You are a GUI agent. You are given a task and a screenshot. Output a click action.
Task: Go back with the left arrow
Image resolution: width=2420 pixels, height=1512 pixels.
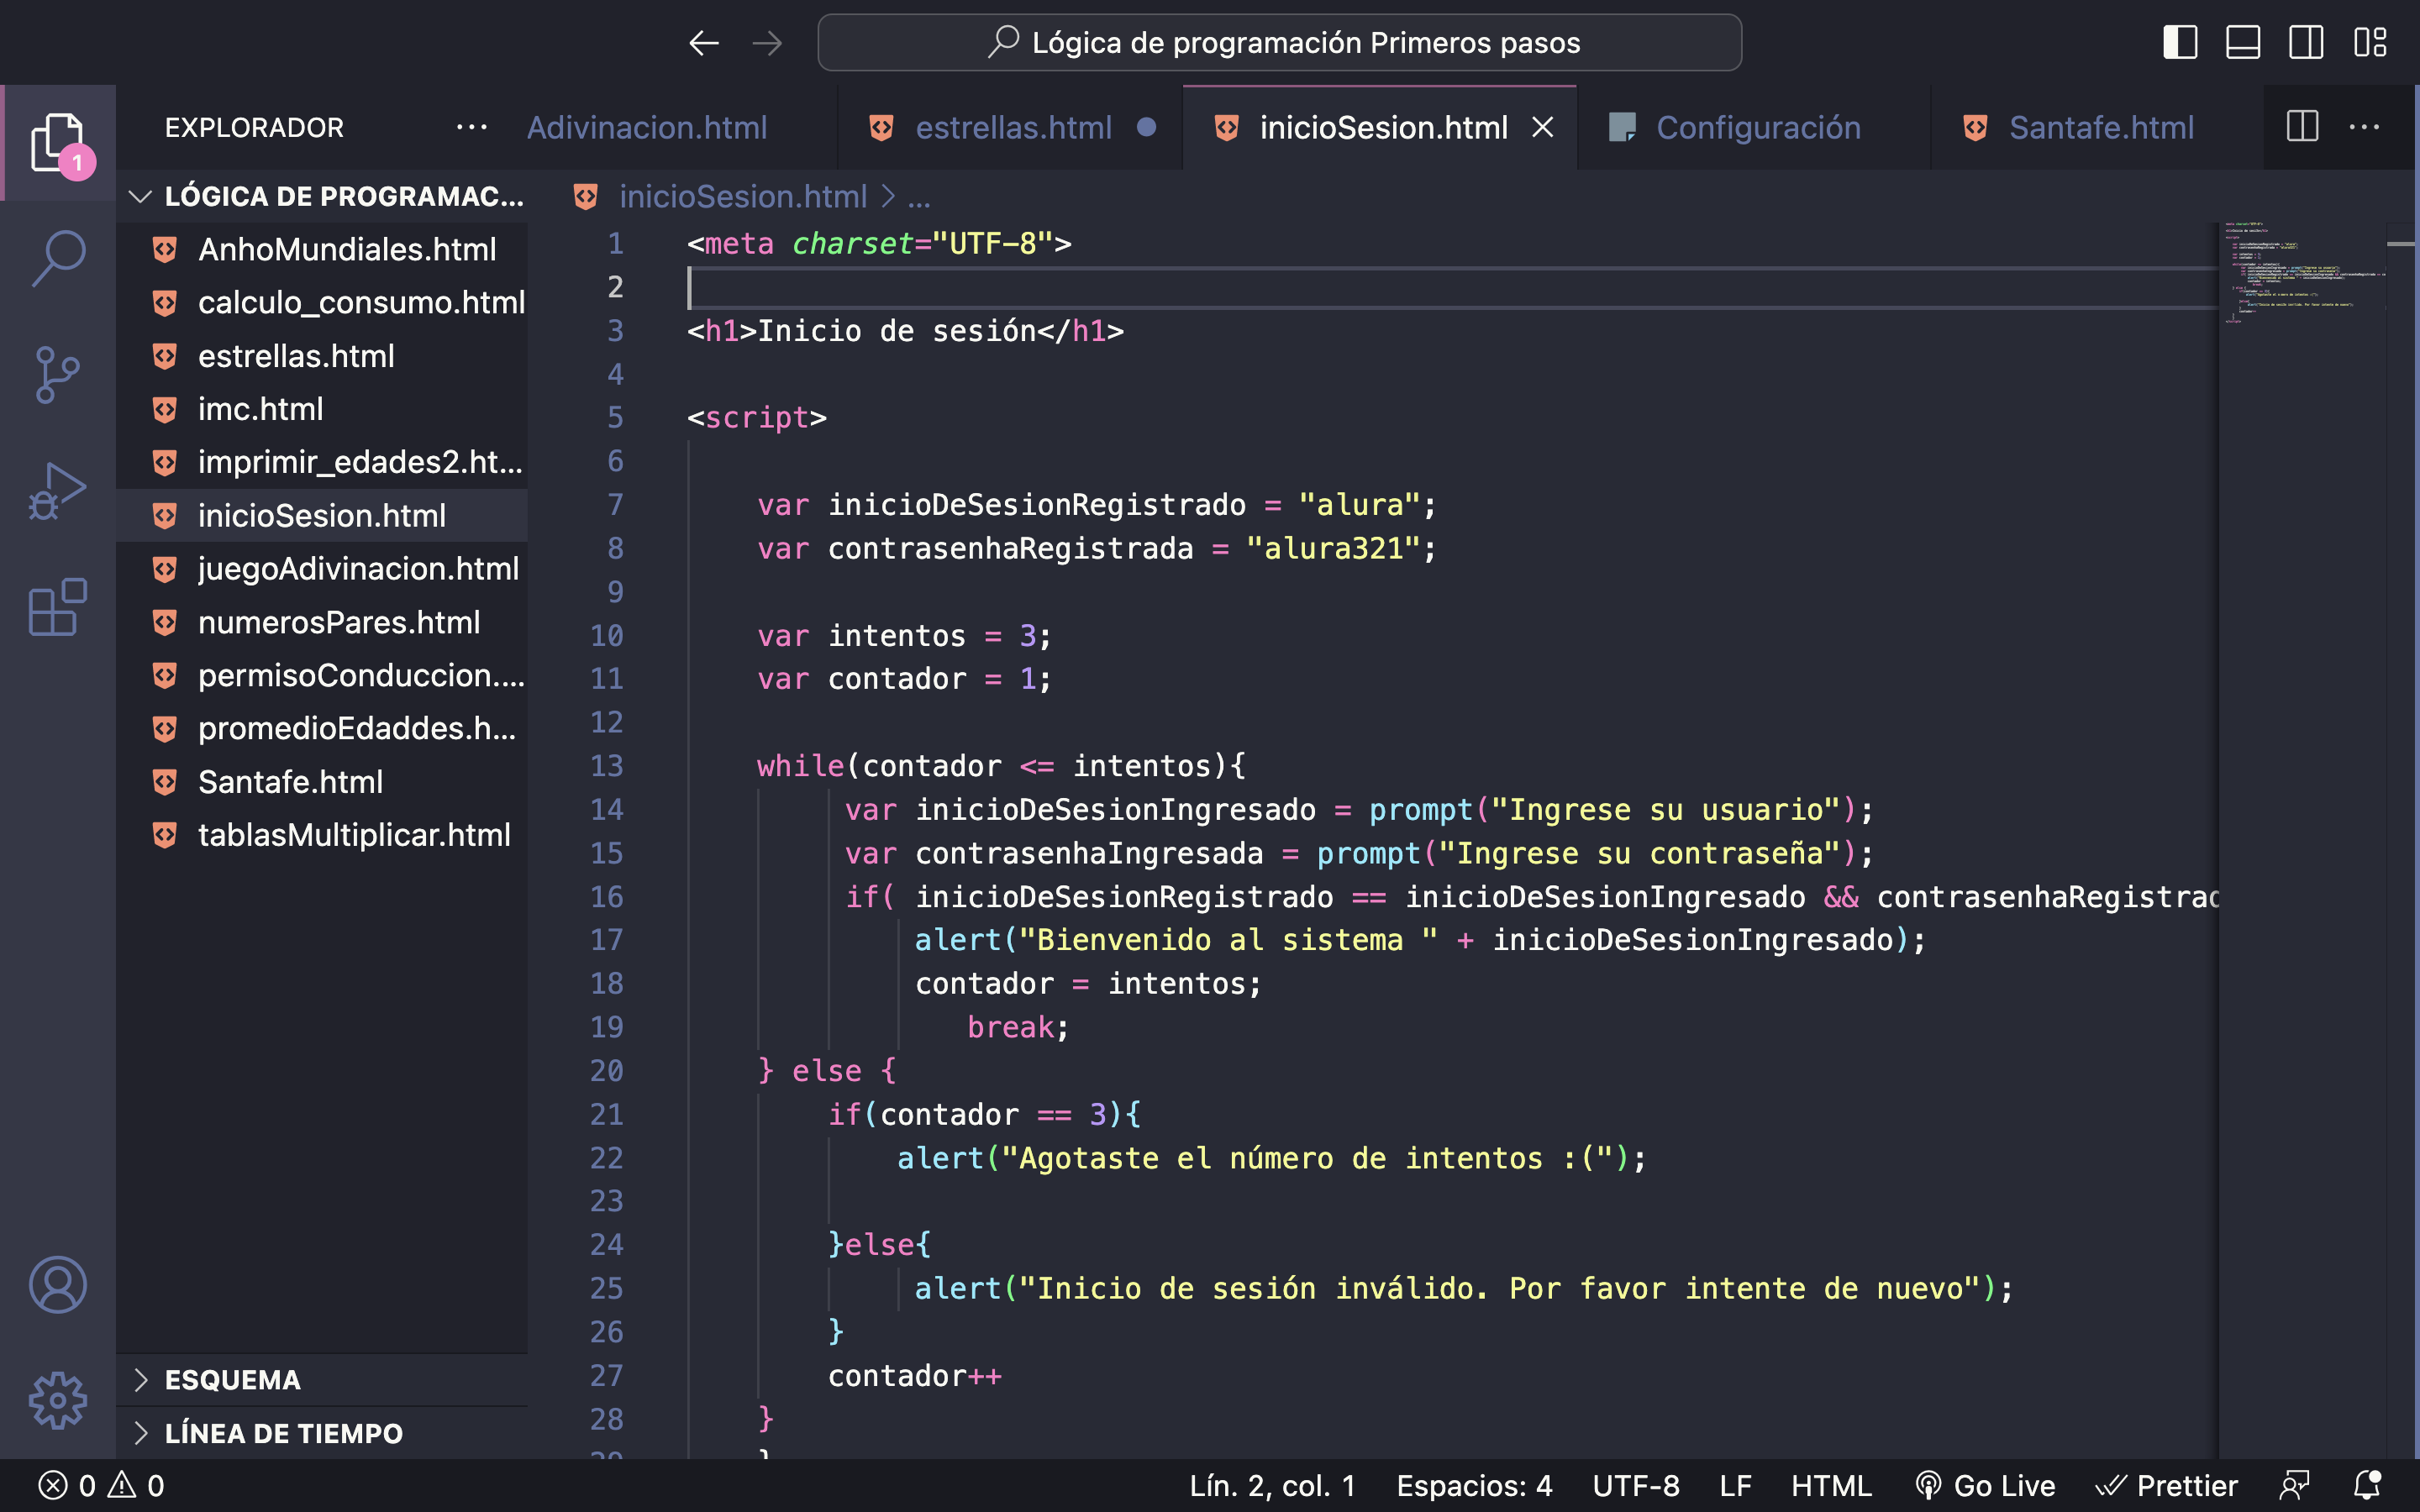(704, 43)
